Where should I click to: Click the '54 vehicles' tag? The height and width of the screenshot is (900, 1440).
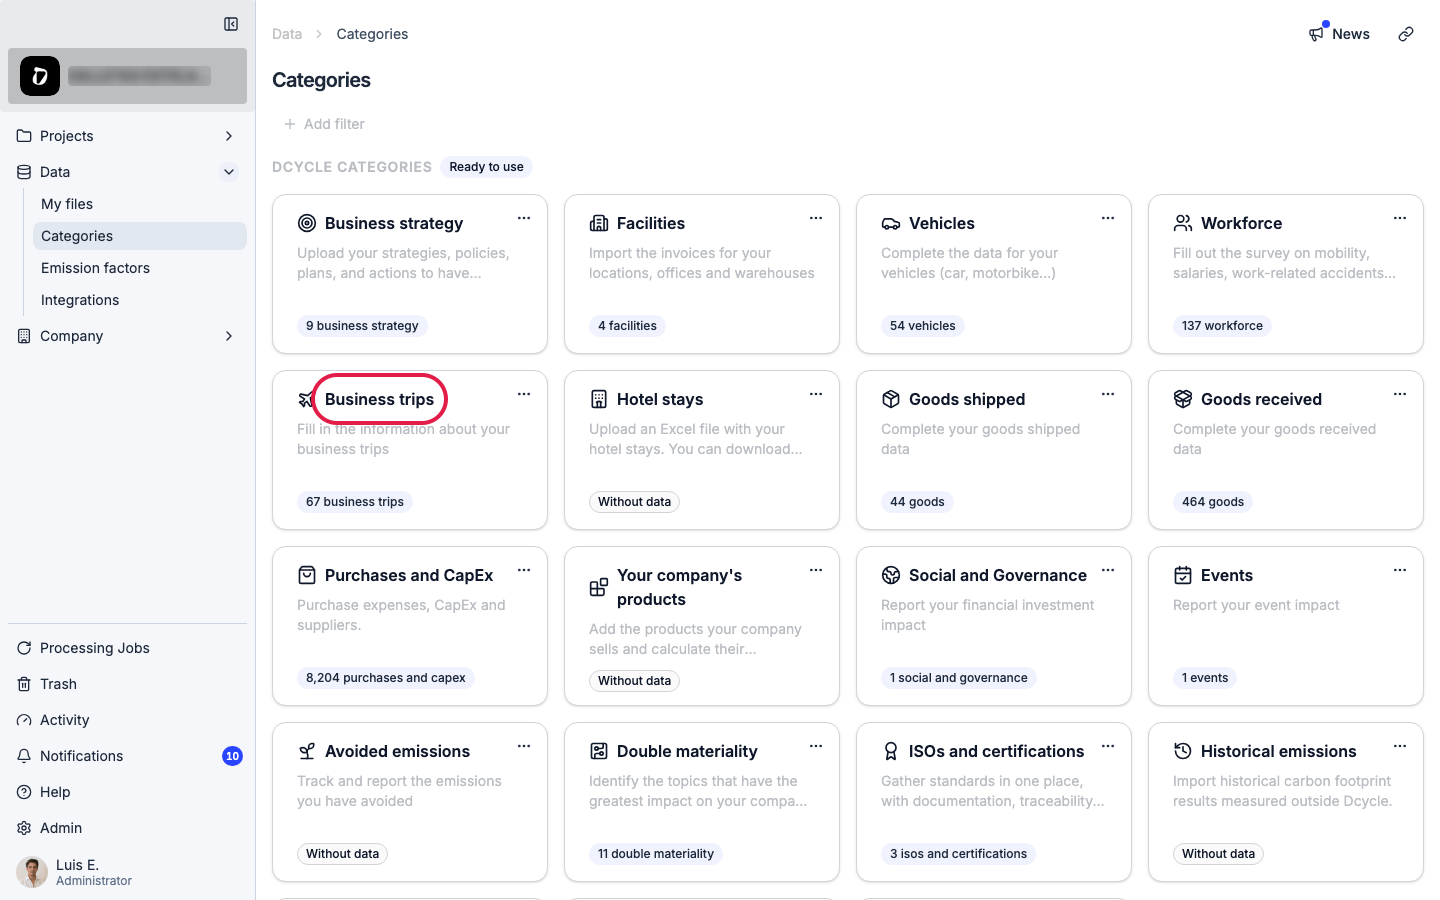923,326
